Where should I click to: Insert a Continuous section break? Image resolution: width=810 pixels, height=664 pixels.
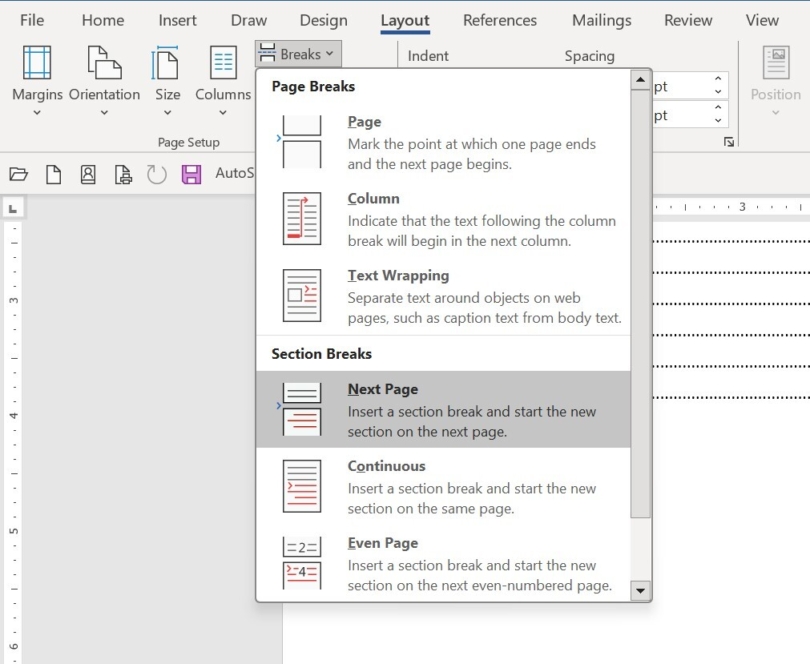[444, 485]
